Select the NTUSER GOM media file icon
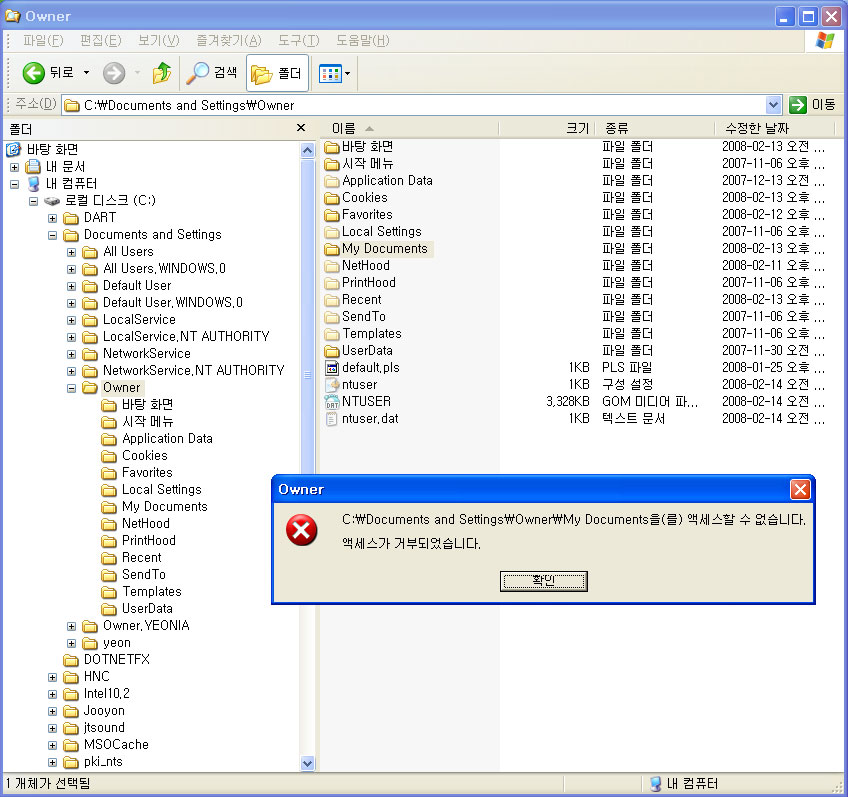This screenshot has width=848, height=797. point(332,402)
